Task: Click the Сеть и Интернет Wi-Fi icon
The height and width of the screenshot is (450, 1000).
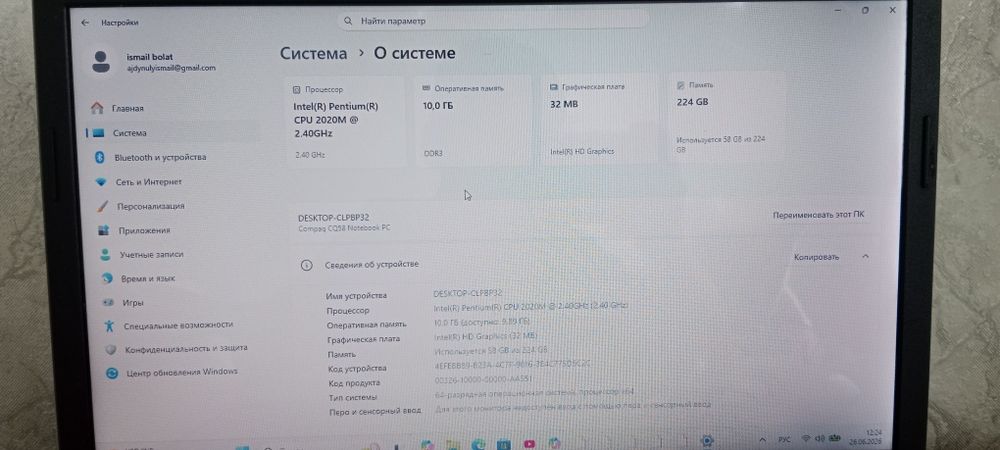Action: click(100, 182)
